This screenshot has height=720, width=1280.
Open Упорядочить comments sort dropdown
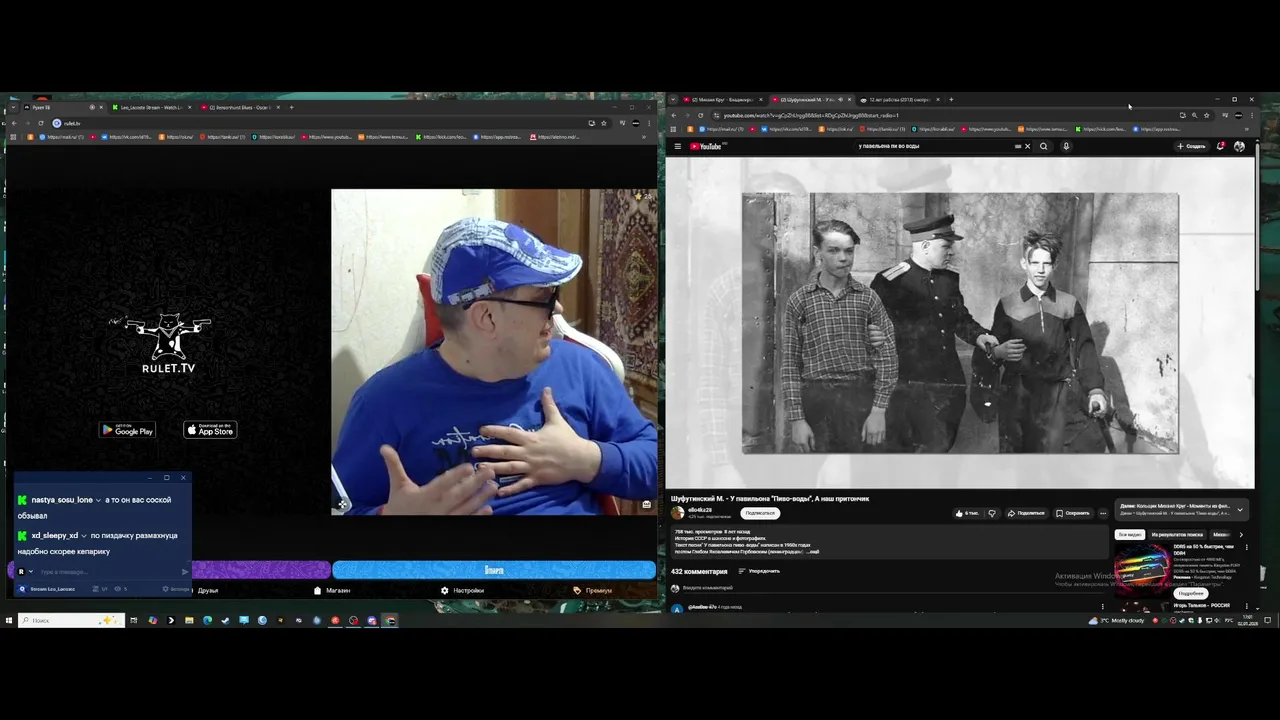coord(759,571)
